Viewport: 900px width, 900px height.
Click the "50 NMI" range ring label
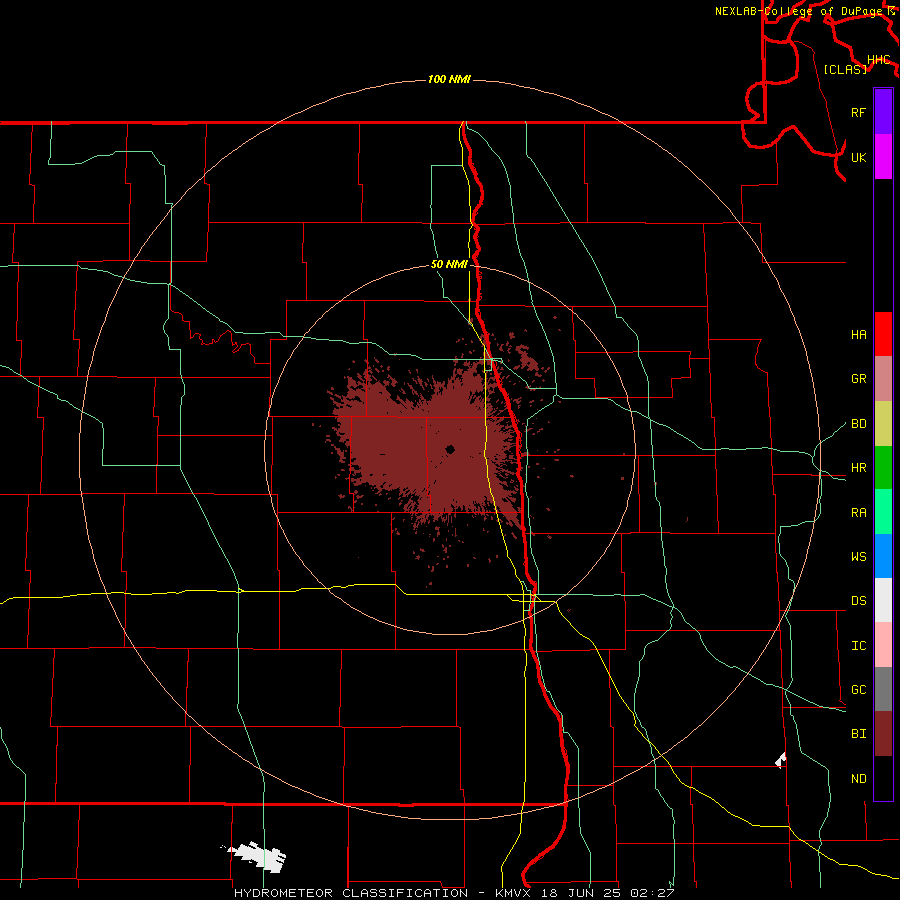(x=449, y=264)
